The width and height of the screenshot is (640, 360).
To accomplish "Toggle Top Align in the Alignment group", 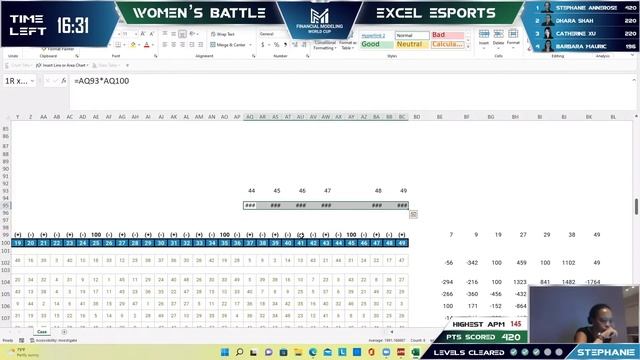I will [165, 34].
